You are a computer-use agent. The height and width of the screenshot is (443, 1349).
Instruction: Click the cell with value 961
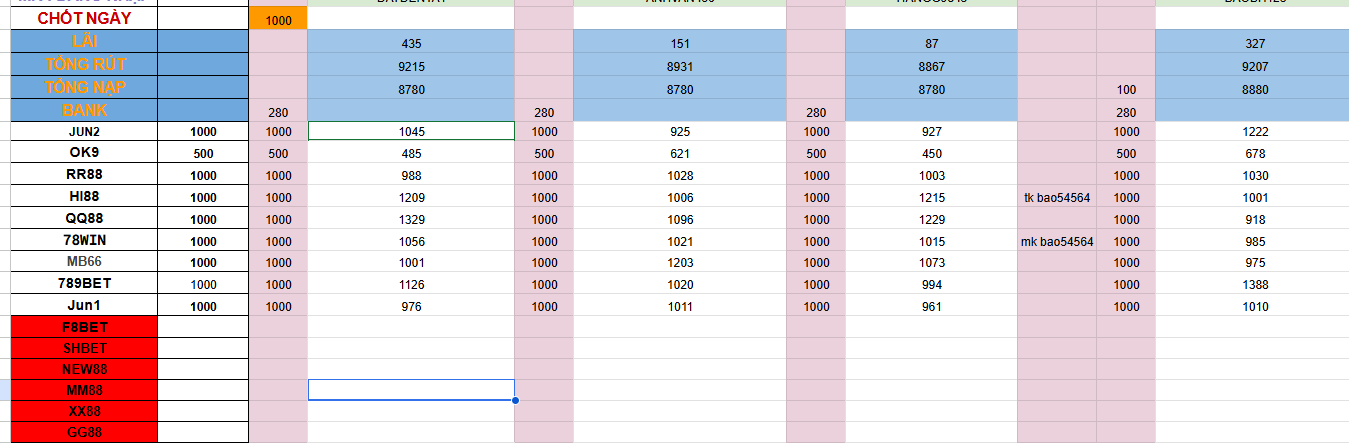(x=931, y=307)
